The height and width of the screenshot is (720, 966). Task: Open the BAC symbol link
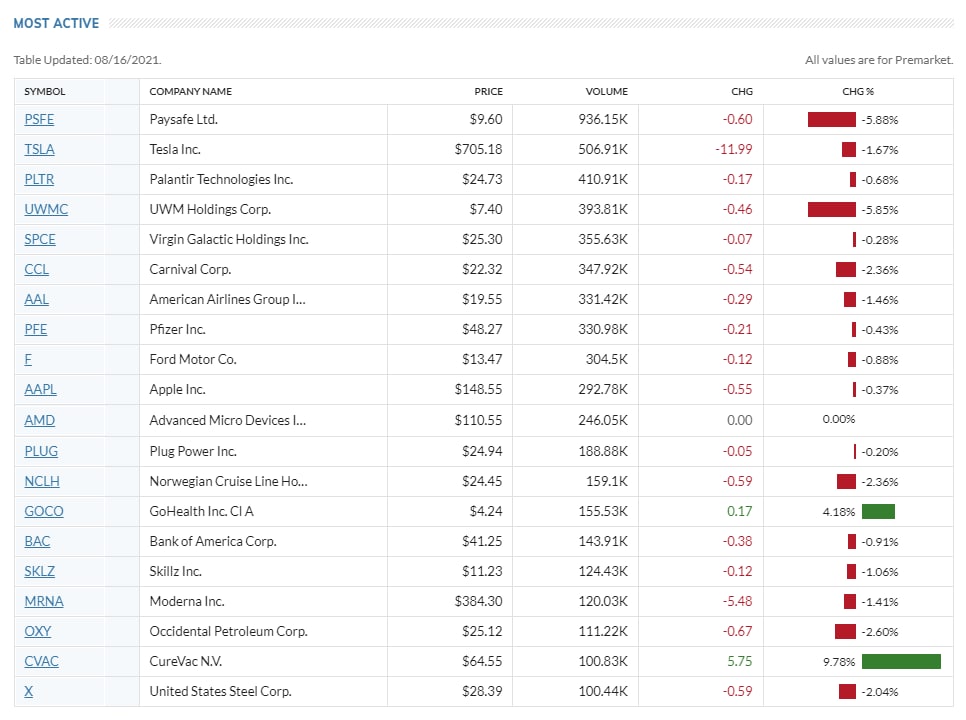pos(37,541)
